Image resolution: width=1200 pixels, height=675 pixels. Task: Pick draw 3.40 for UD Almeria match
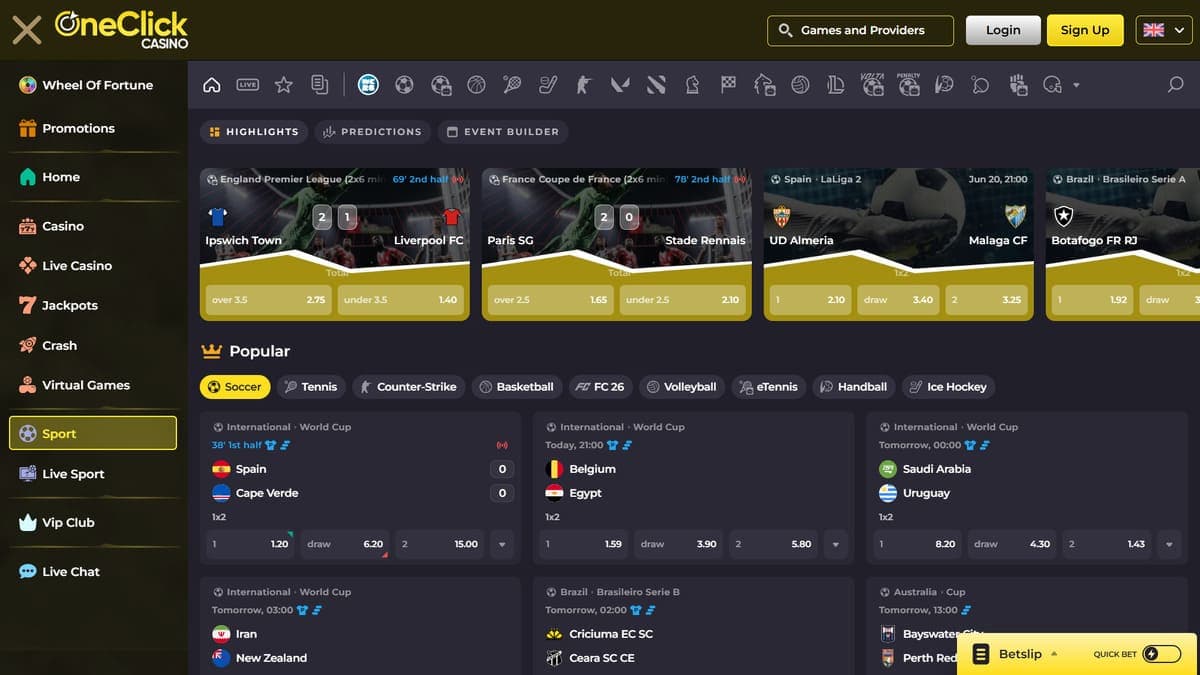pyautogui.click(x=899, y=300)
